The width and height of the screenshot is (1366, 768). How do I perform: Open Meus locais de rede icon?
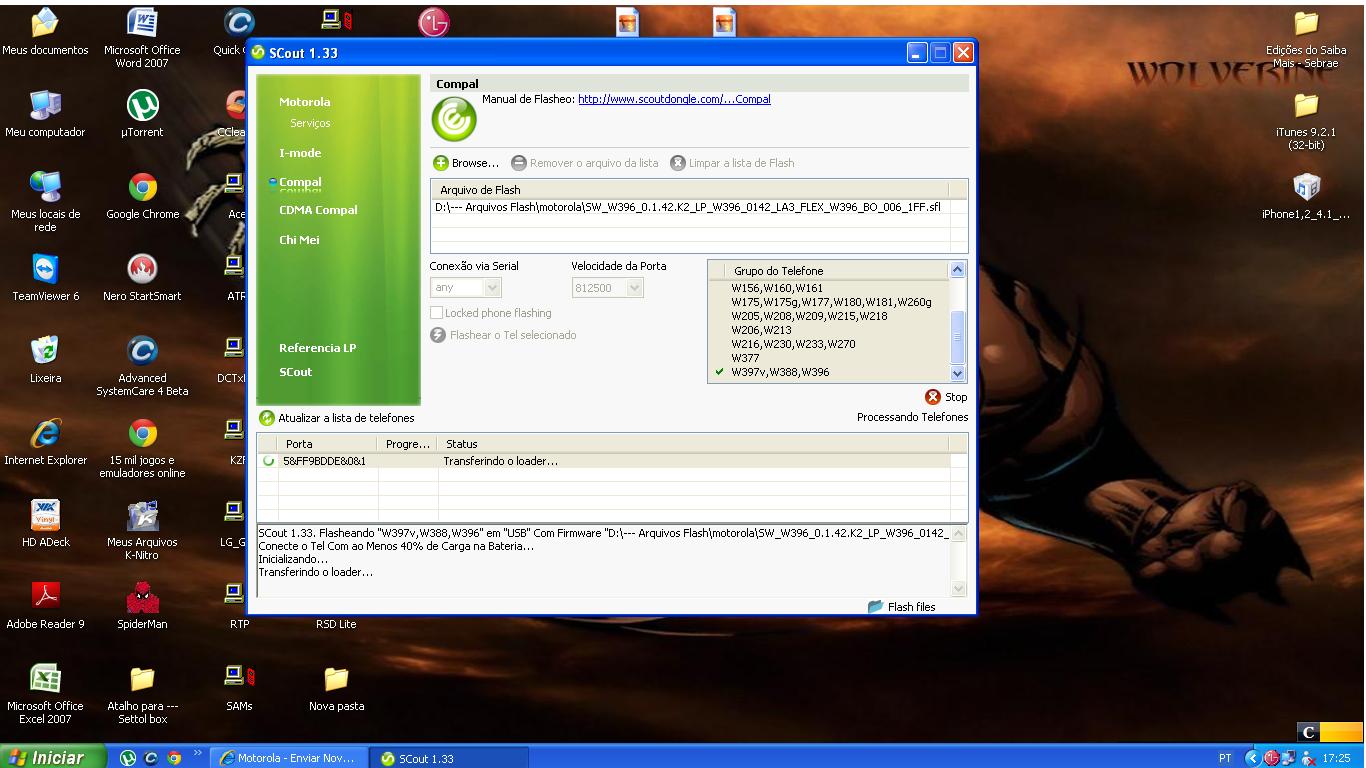tap(45, 202)
